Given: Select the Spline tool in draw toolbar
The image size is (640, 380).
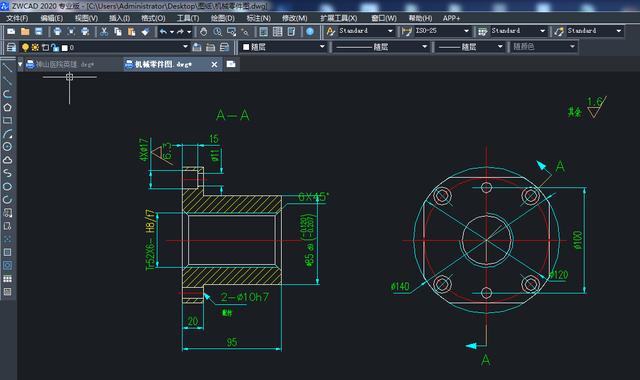Looking at the screenshot, I should (7, 173).
